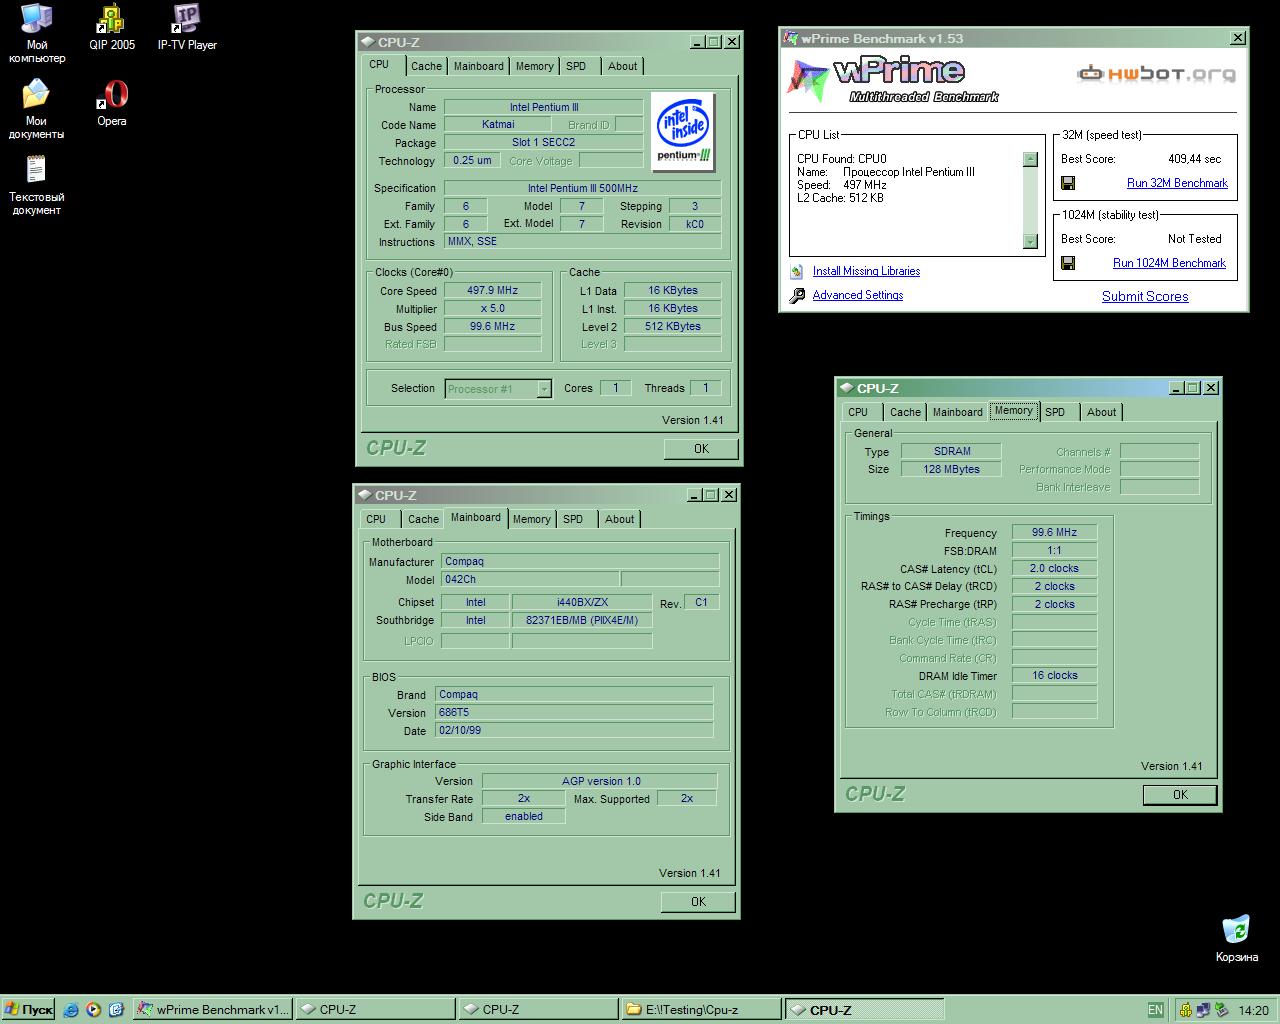Screen dimensions: 1280x1024
Task: Click the third quick launch icon beside the media player
Action: 115,1010
